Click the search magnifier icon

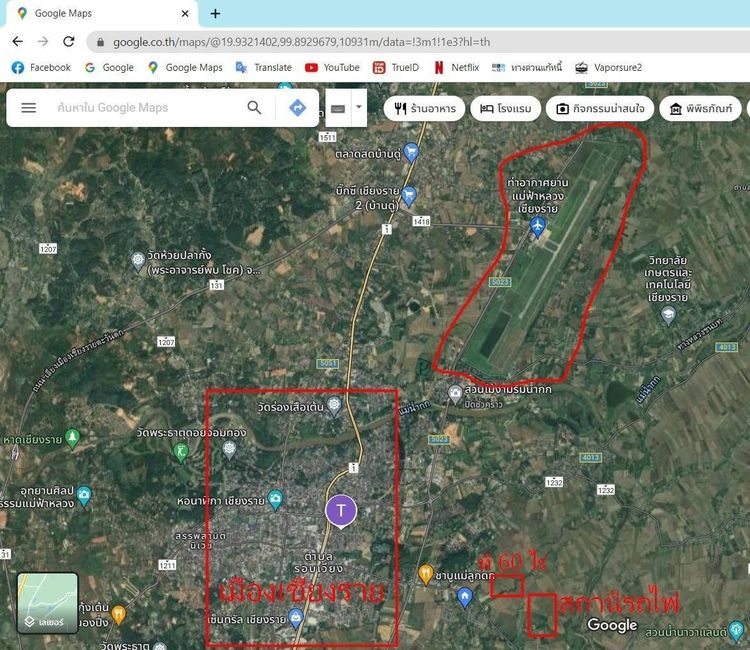click(x=254, y=108)
